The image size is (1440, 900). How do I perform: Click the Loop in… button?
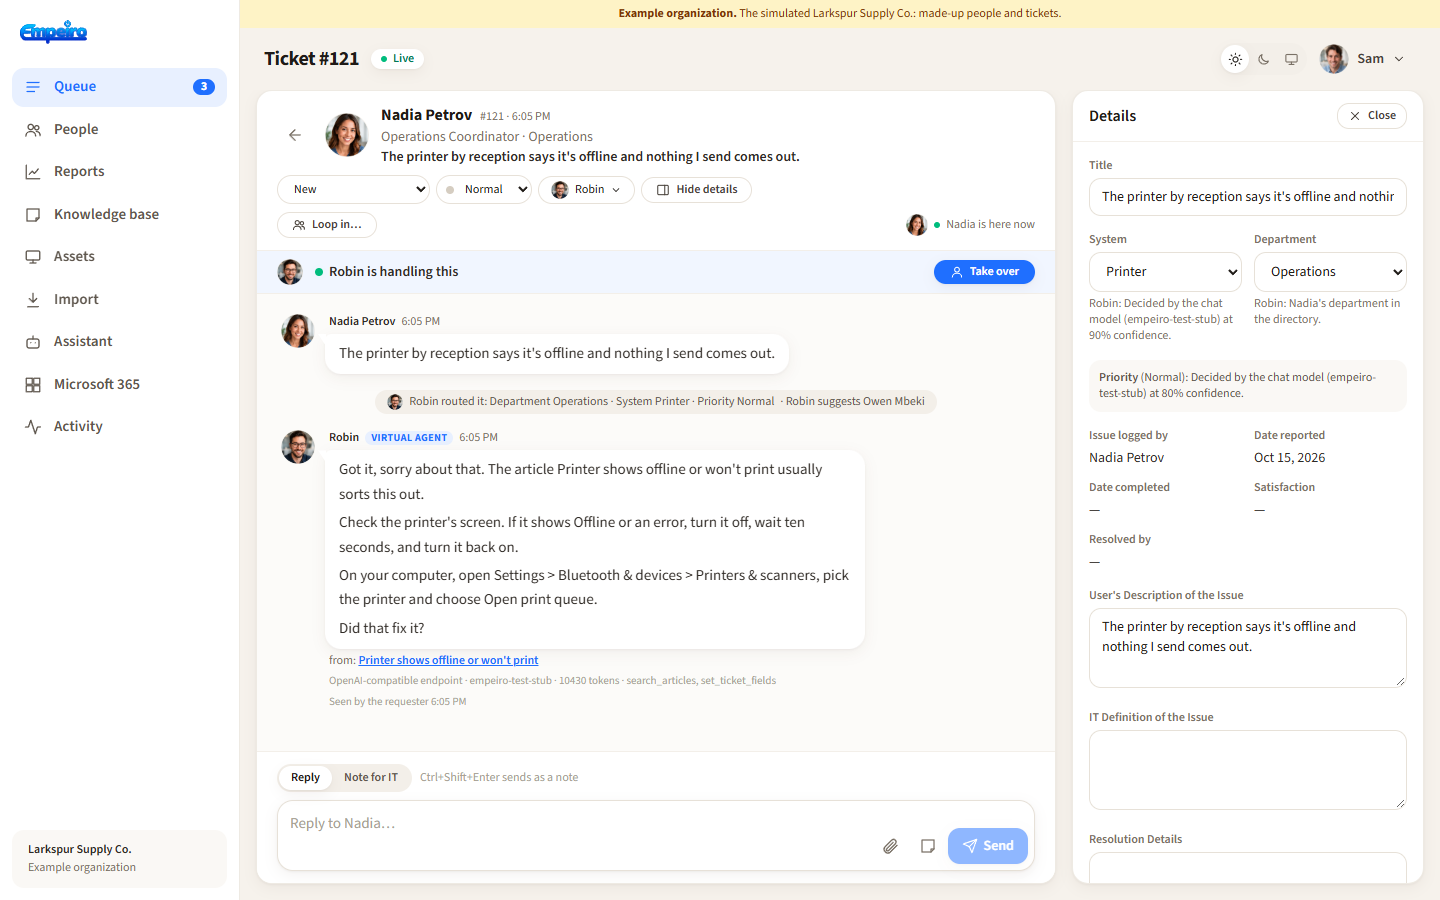pyautogui.click(x=327, y=225)
